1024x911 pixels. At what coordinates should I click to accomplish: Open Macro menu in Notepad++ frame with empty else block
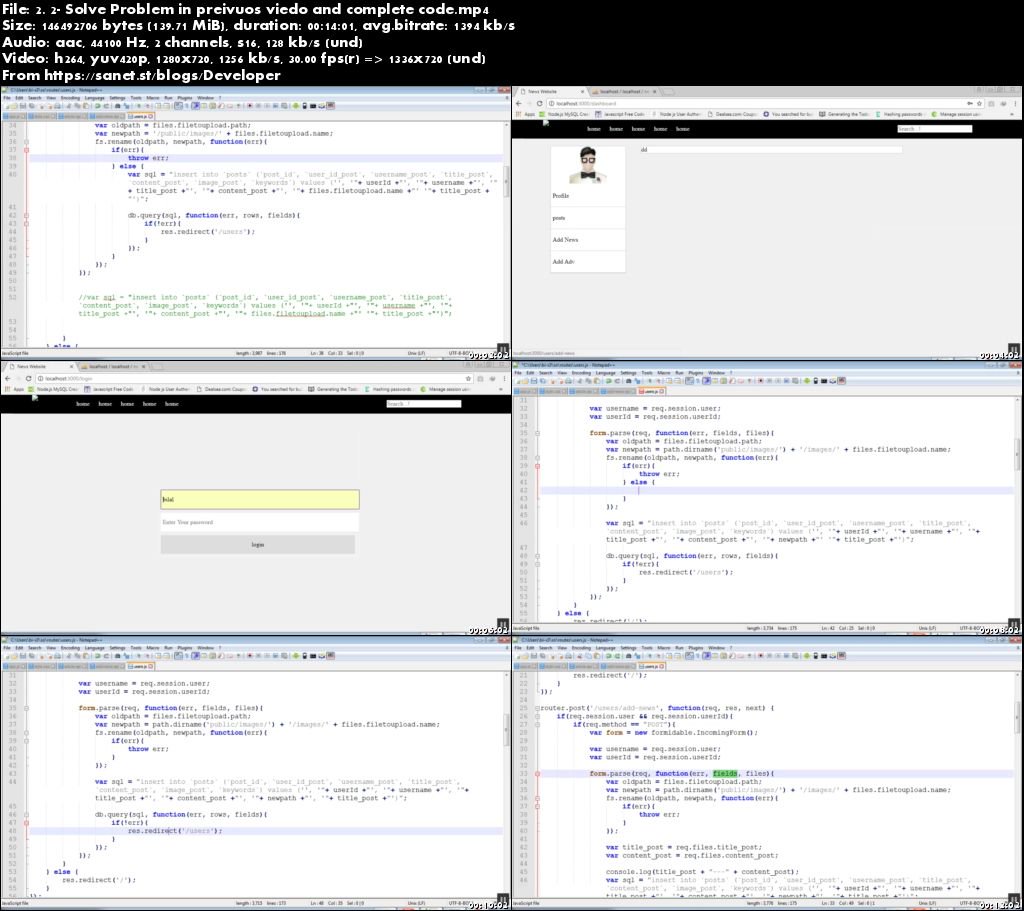tap(664, 373)
